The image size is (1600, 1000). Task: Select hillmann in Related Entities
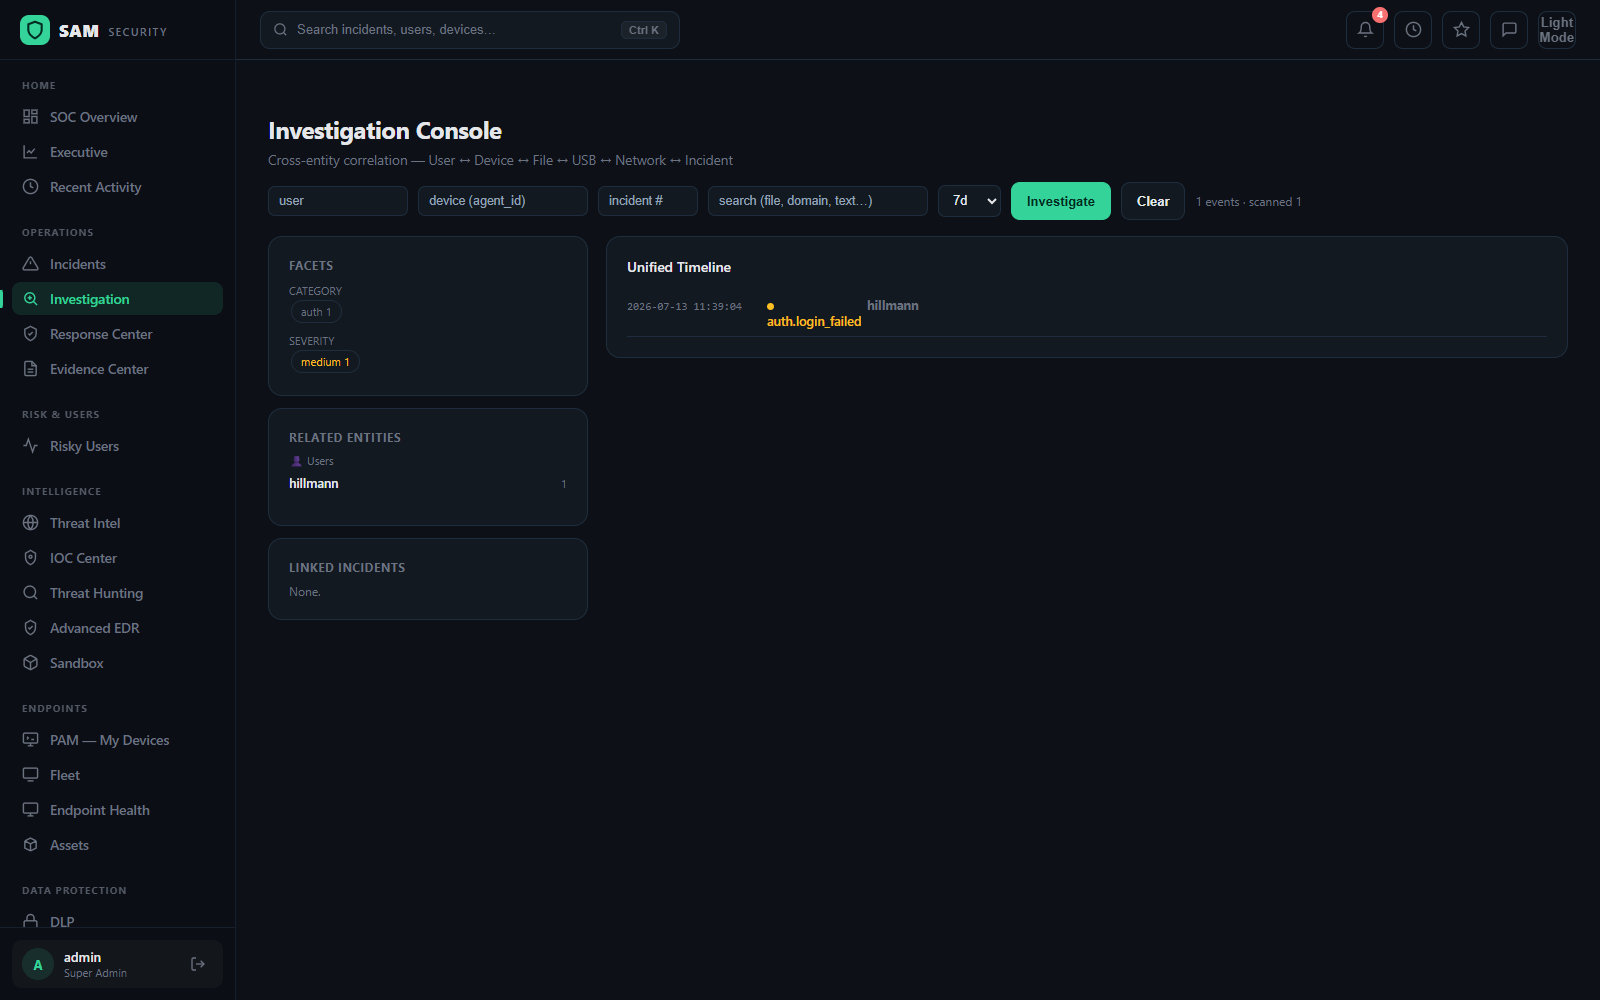(314, 484)
